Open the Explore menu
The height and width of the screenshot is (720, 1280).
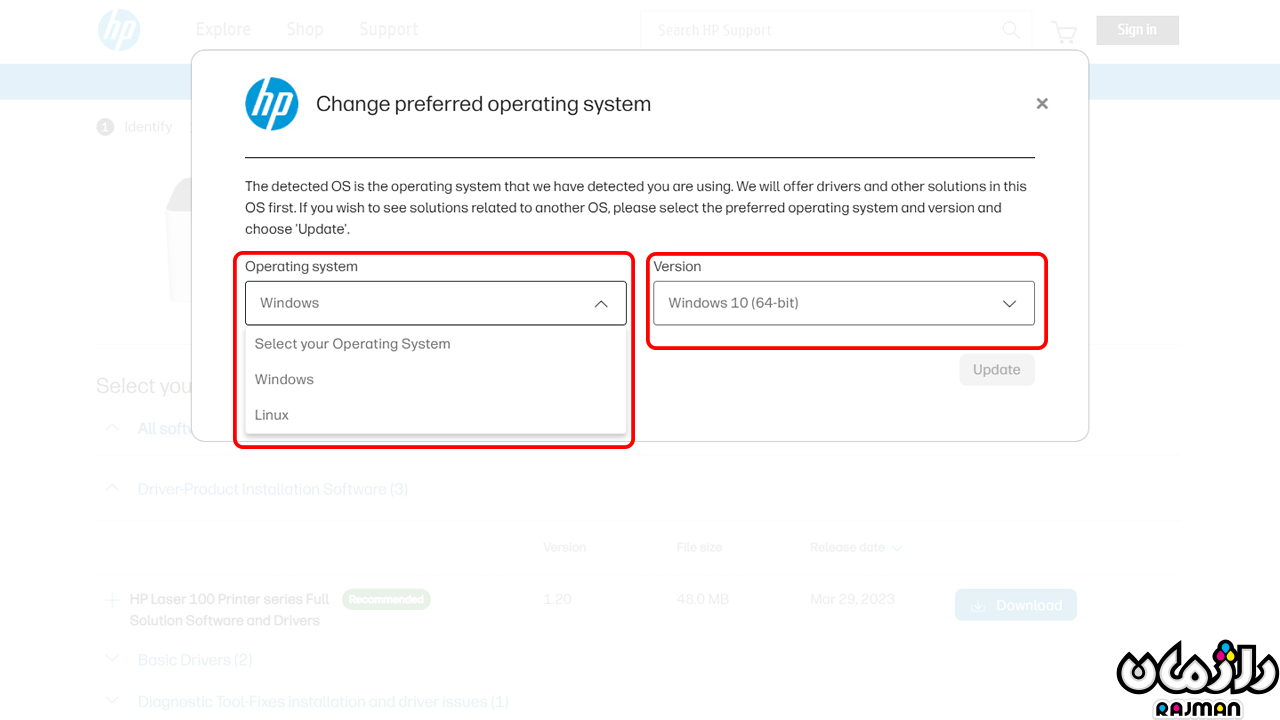223,30
